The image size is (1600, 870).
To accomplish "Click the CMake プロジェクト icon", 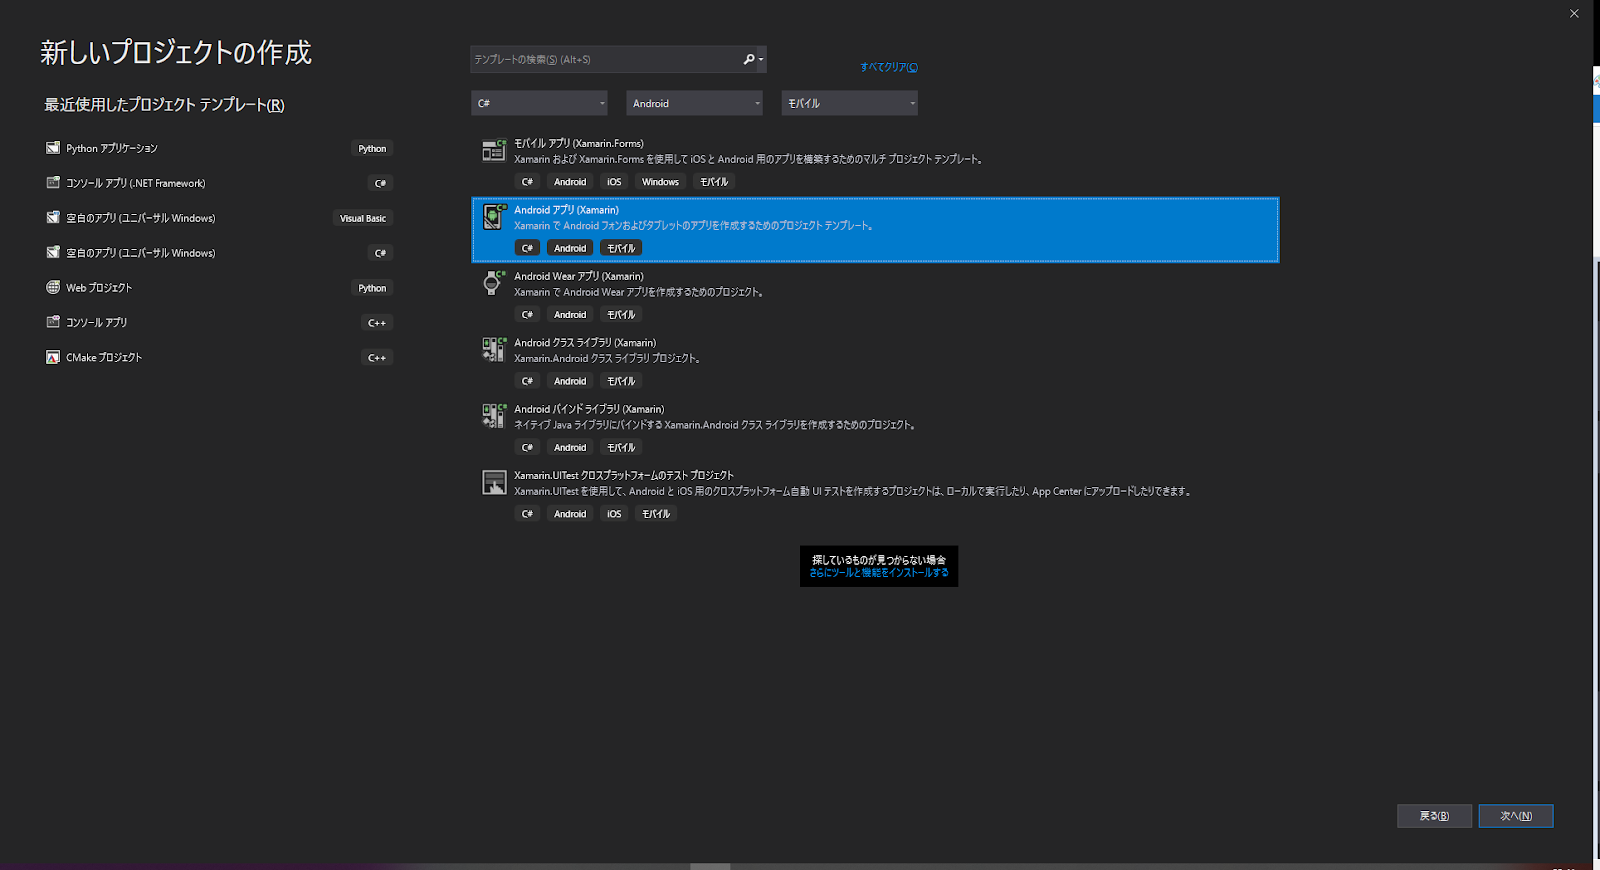I will pos(53,357).
